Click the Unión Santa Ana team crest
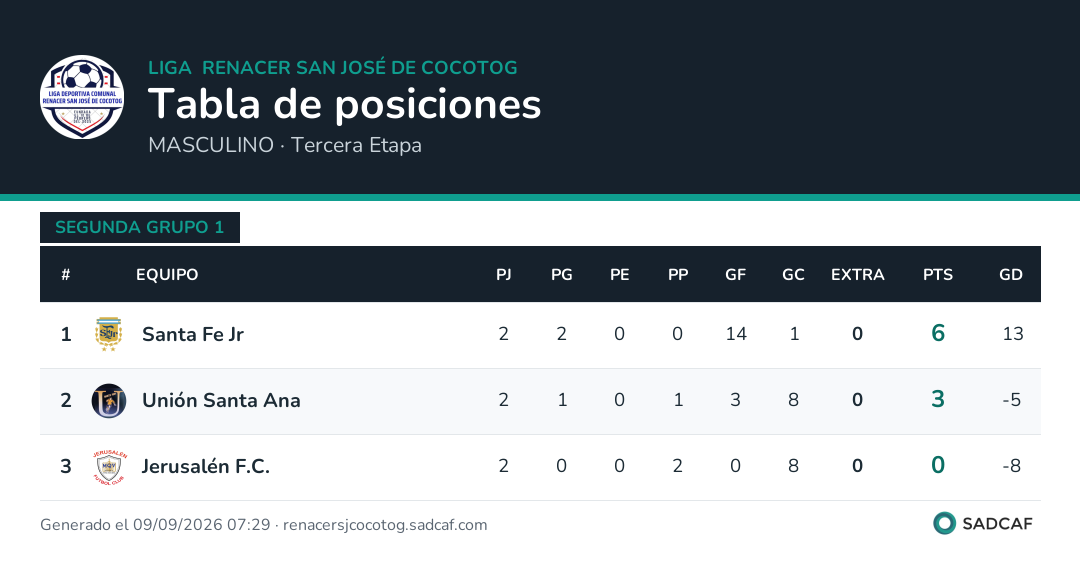The height and width of the screenshot is (576, 1080). pyautogui.click(x=109, y=400)
